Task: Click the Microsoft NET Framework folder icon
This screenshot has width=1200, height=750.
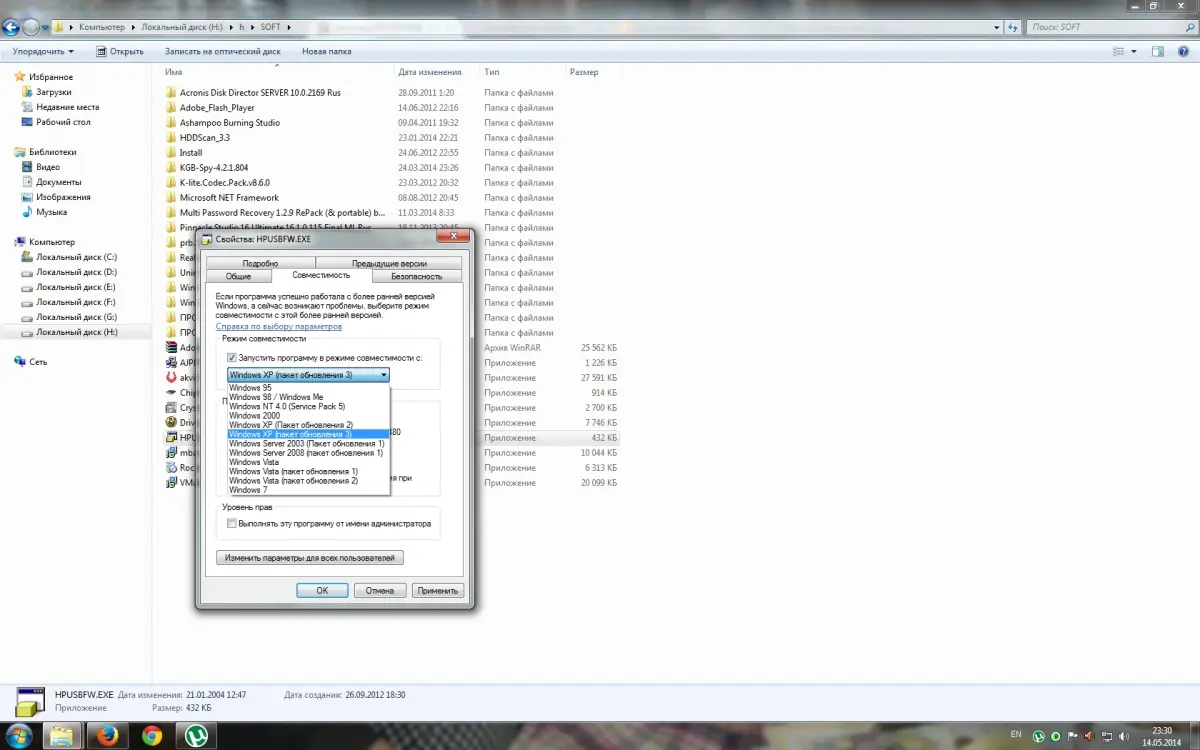Action: point(171,198)
